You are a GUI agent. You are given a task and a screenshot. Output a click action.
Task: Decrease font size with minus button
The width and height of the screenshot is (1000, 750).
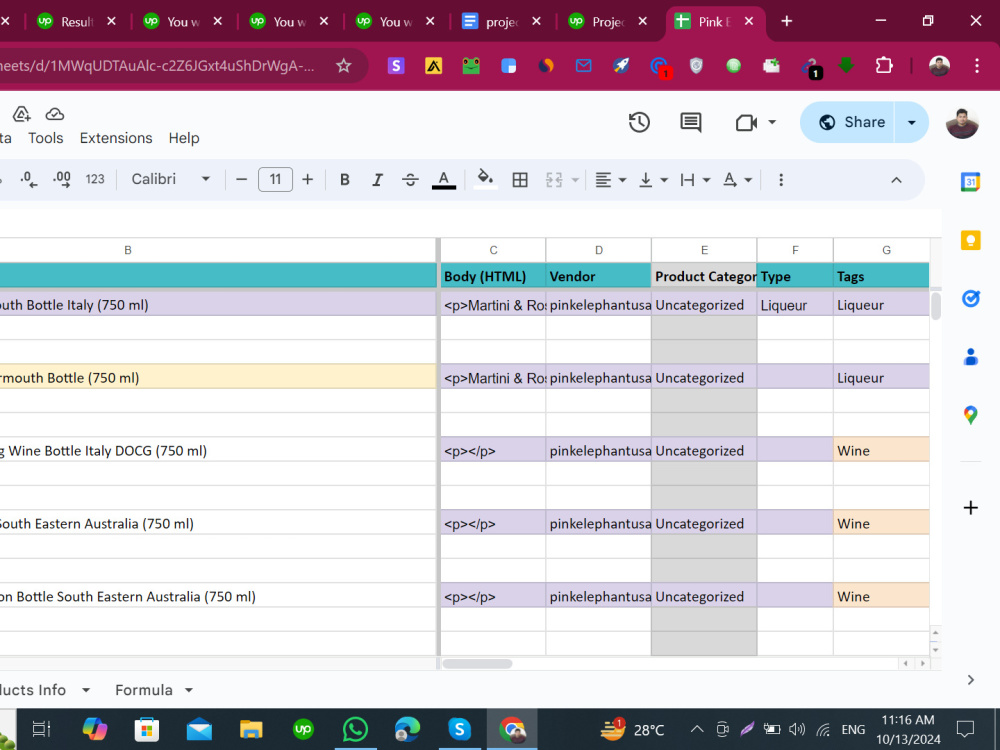click(241, 180)
